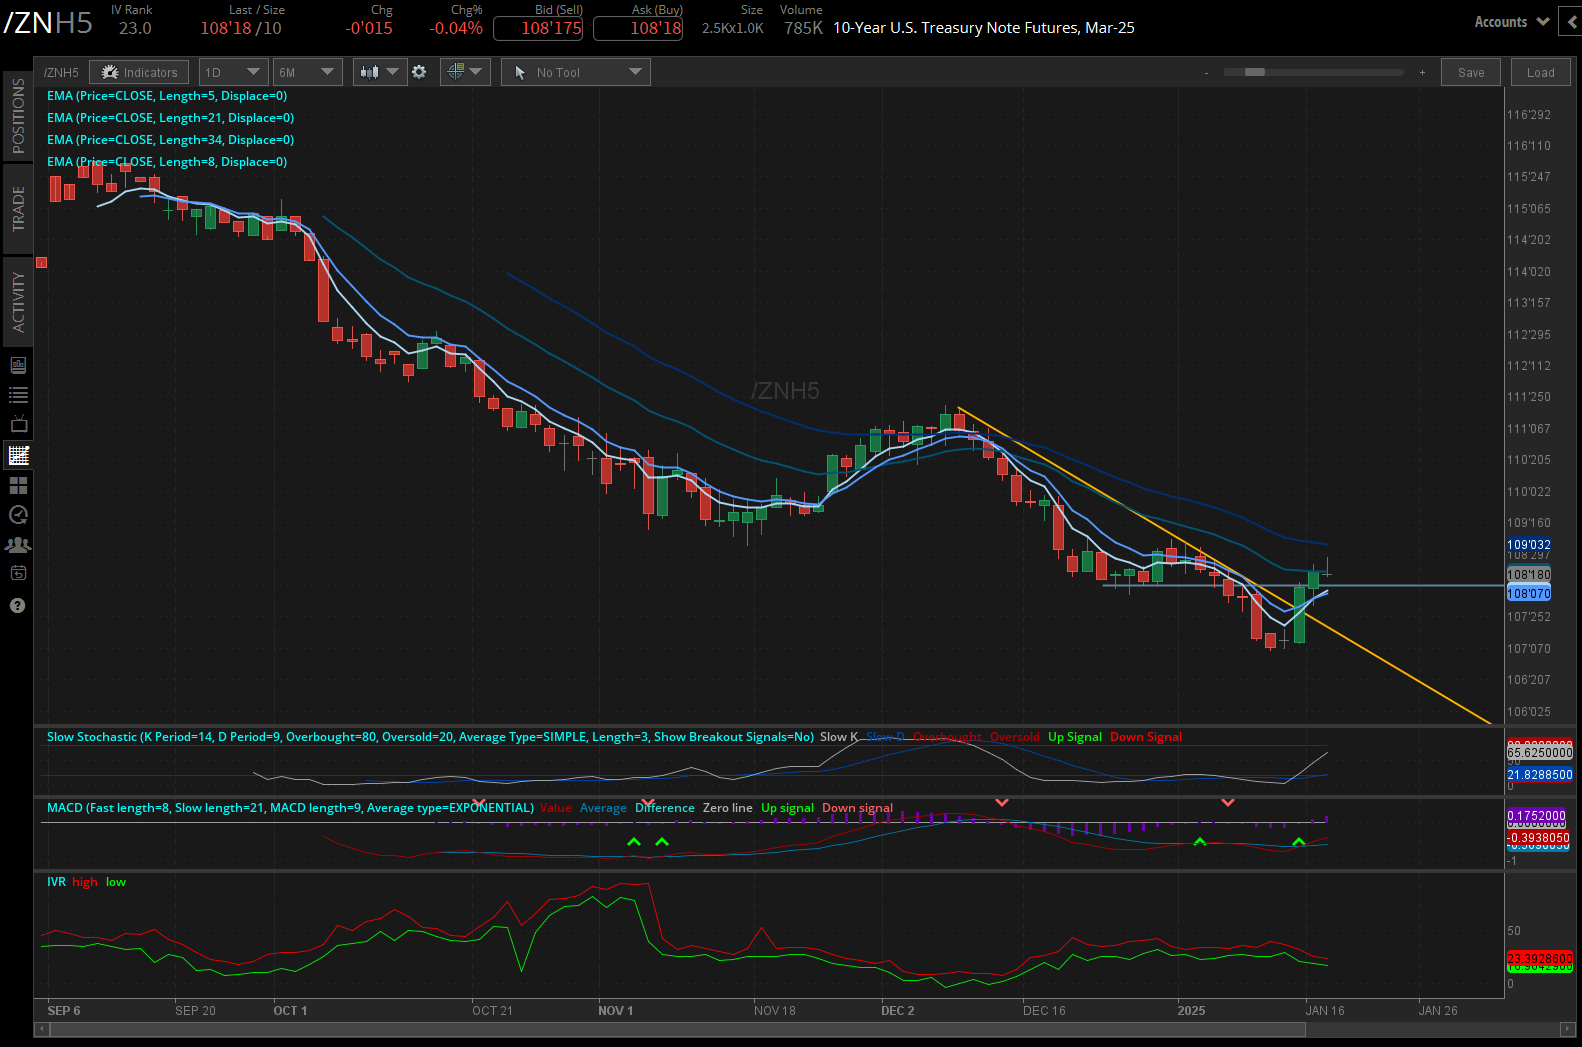The width and height of the screenshot is (1582, 1047).
Task: Open the Accounts dropdown
Action: [1511, 22]
